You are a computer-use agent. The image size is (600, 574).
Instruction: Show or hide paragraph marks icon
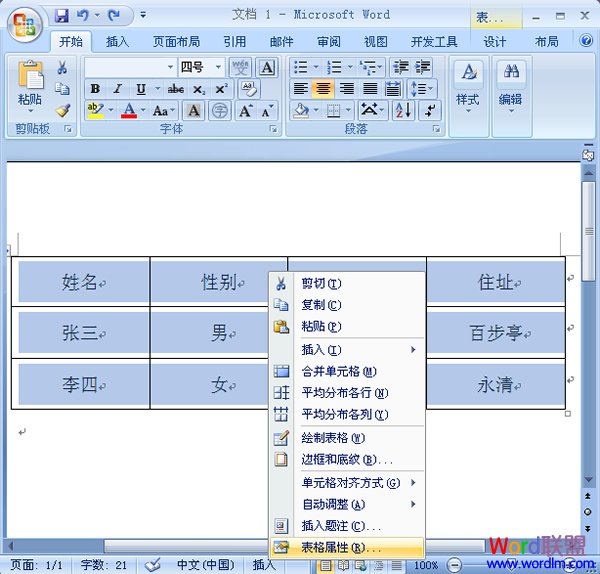pyautogui.click(x=430, y=111)
